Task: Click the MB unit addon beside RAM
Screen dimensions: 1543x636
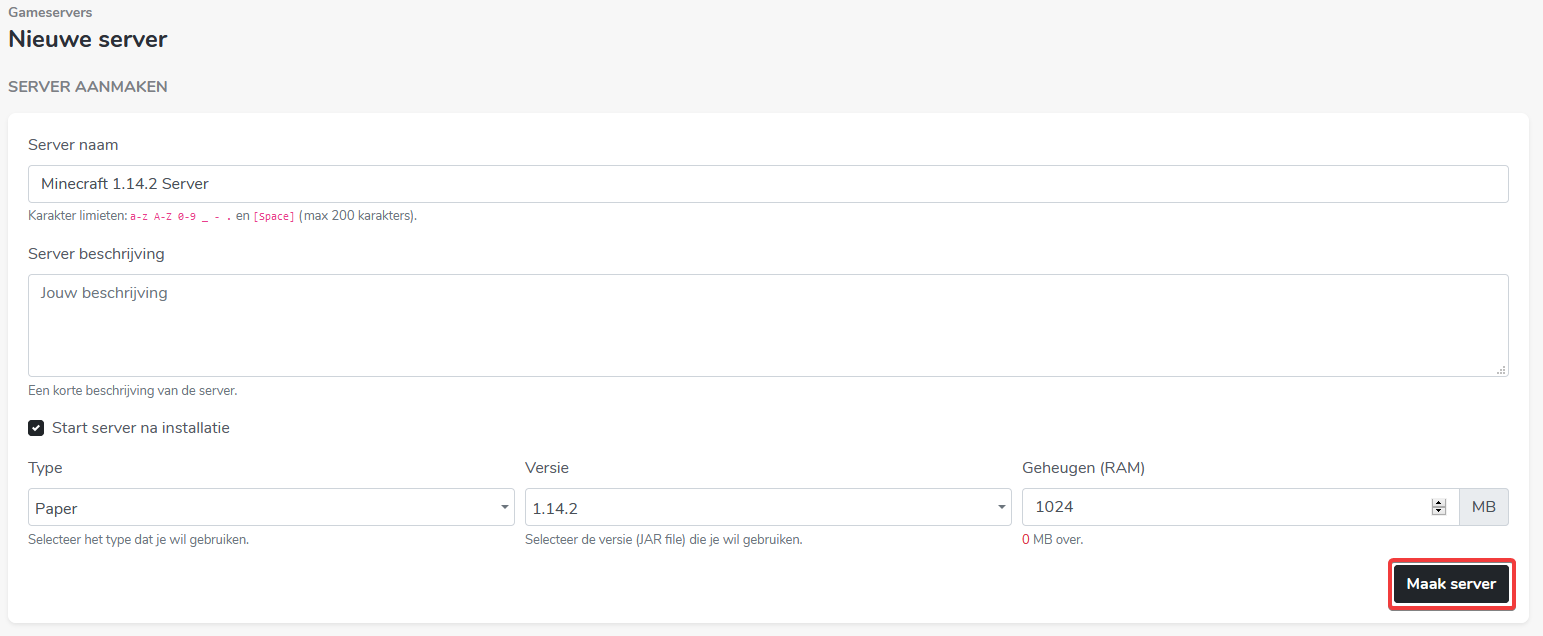Action: (1483, 507)
